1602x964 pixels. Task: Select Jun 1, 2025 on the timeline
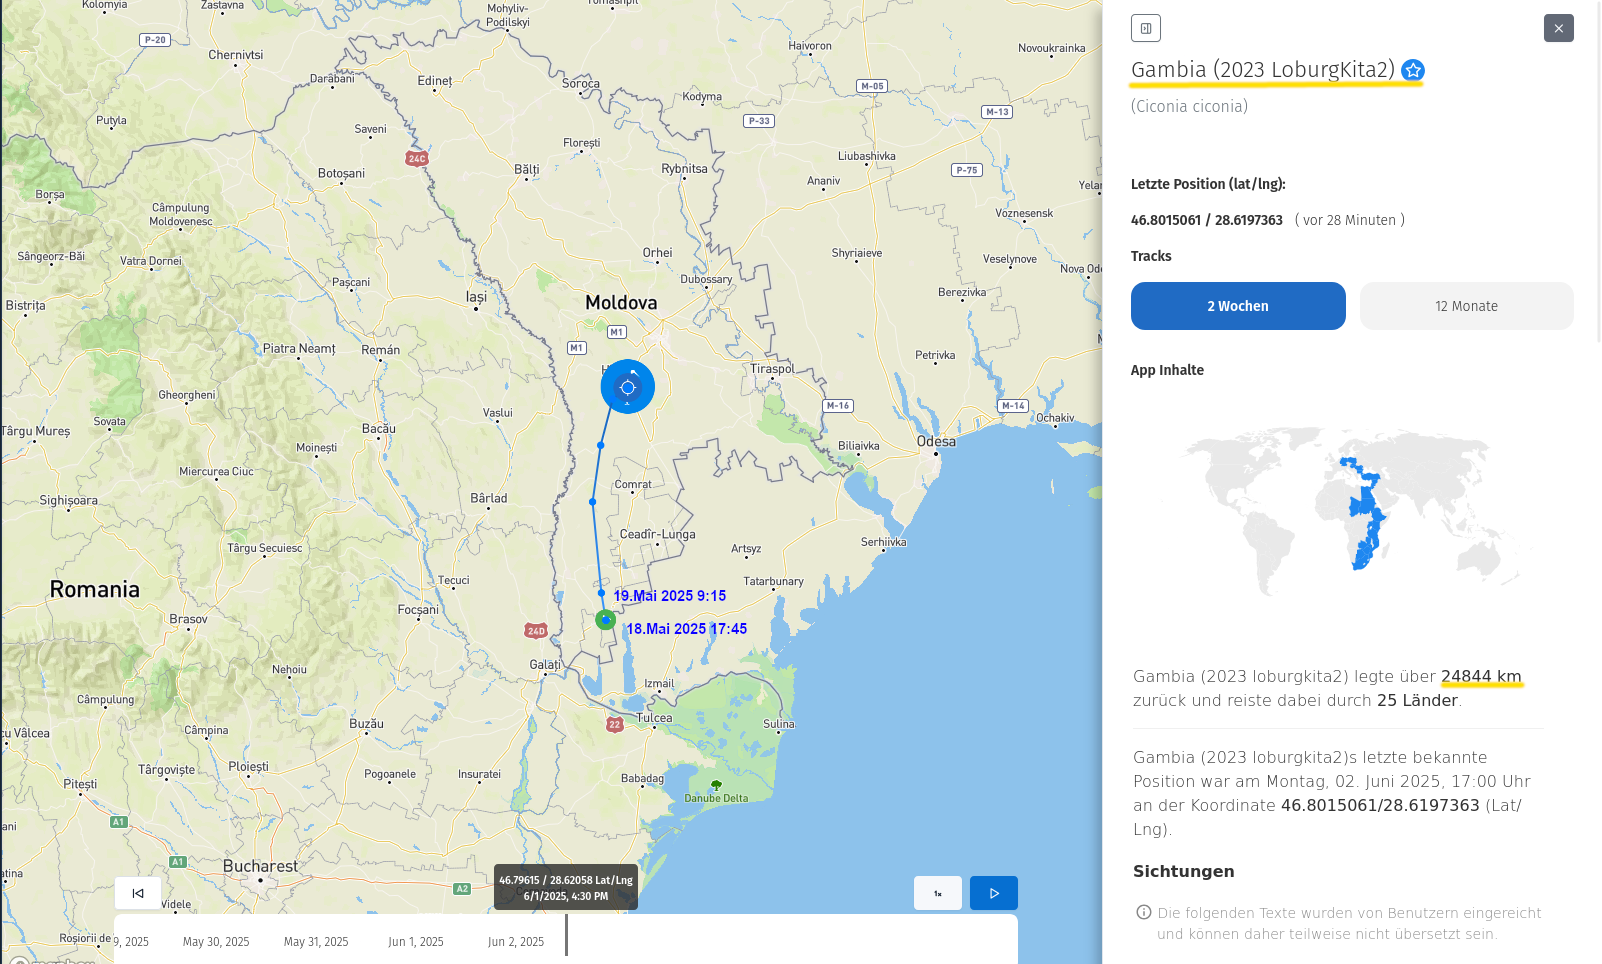pos(416,942)
